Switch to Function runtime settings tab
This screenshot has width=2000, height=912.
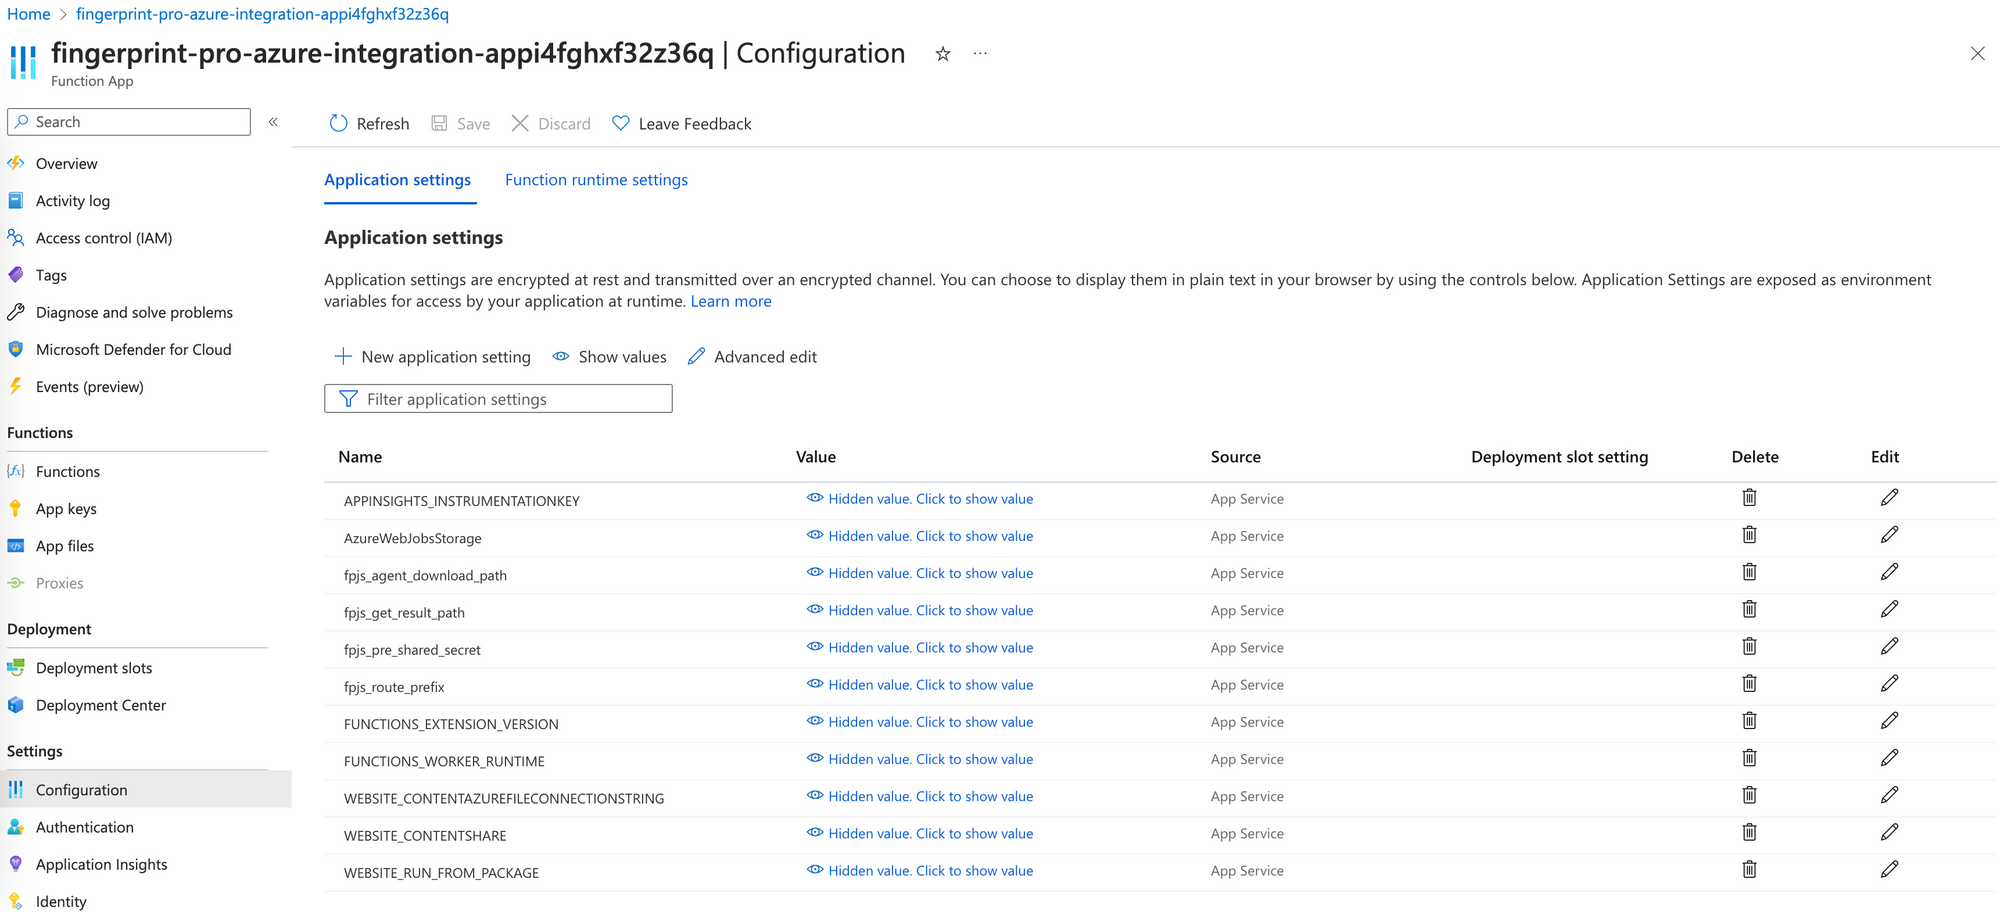coord(596,180)
